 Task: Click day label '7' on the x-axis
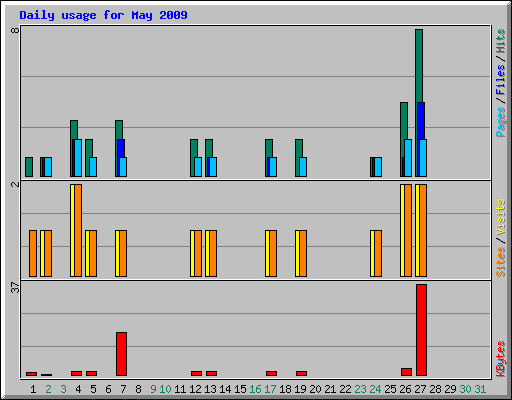tap(123, 389)
